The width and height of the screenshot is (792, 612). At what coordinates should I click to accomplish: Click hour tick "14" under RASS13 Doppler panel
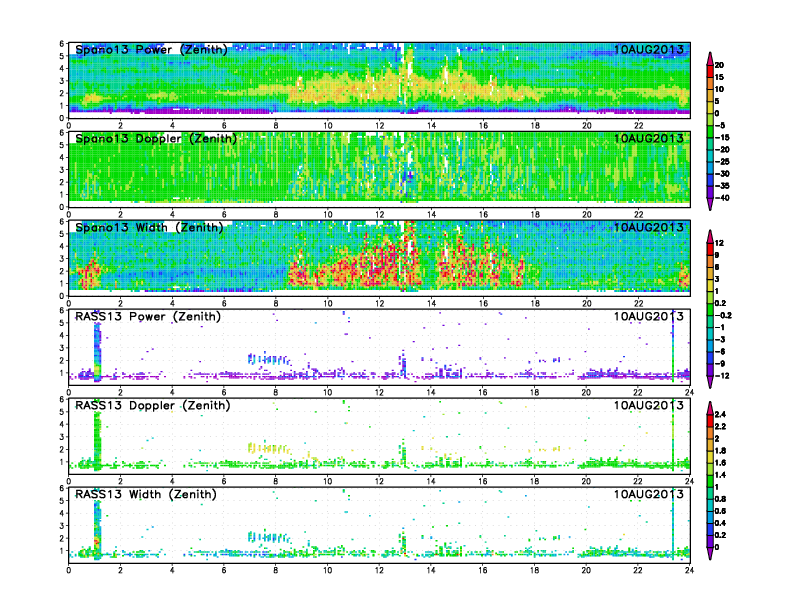[431, 481]
